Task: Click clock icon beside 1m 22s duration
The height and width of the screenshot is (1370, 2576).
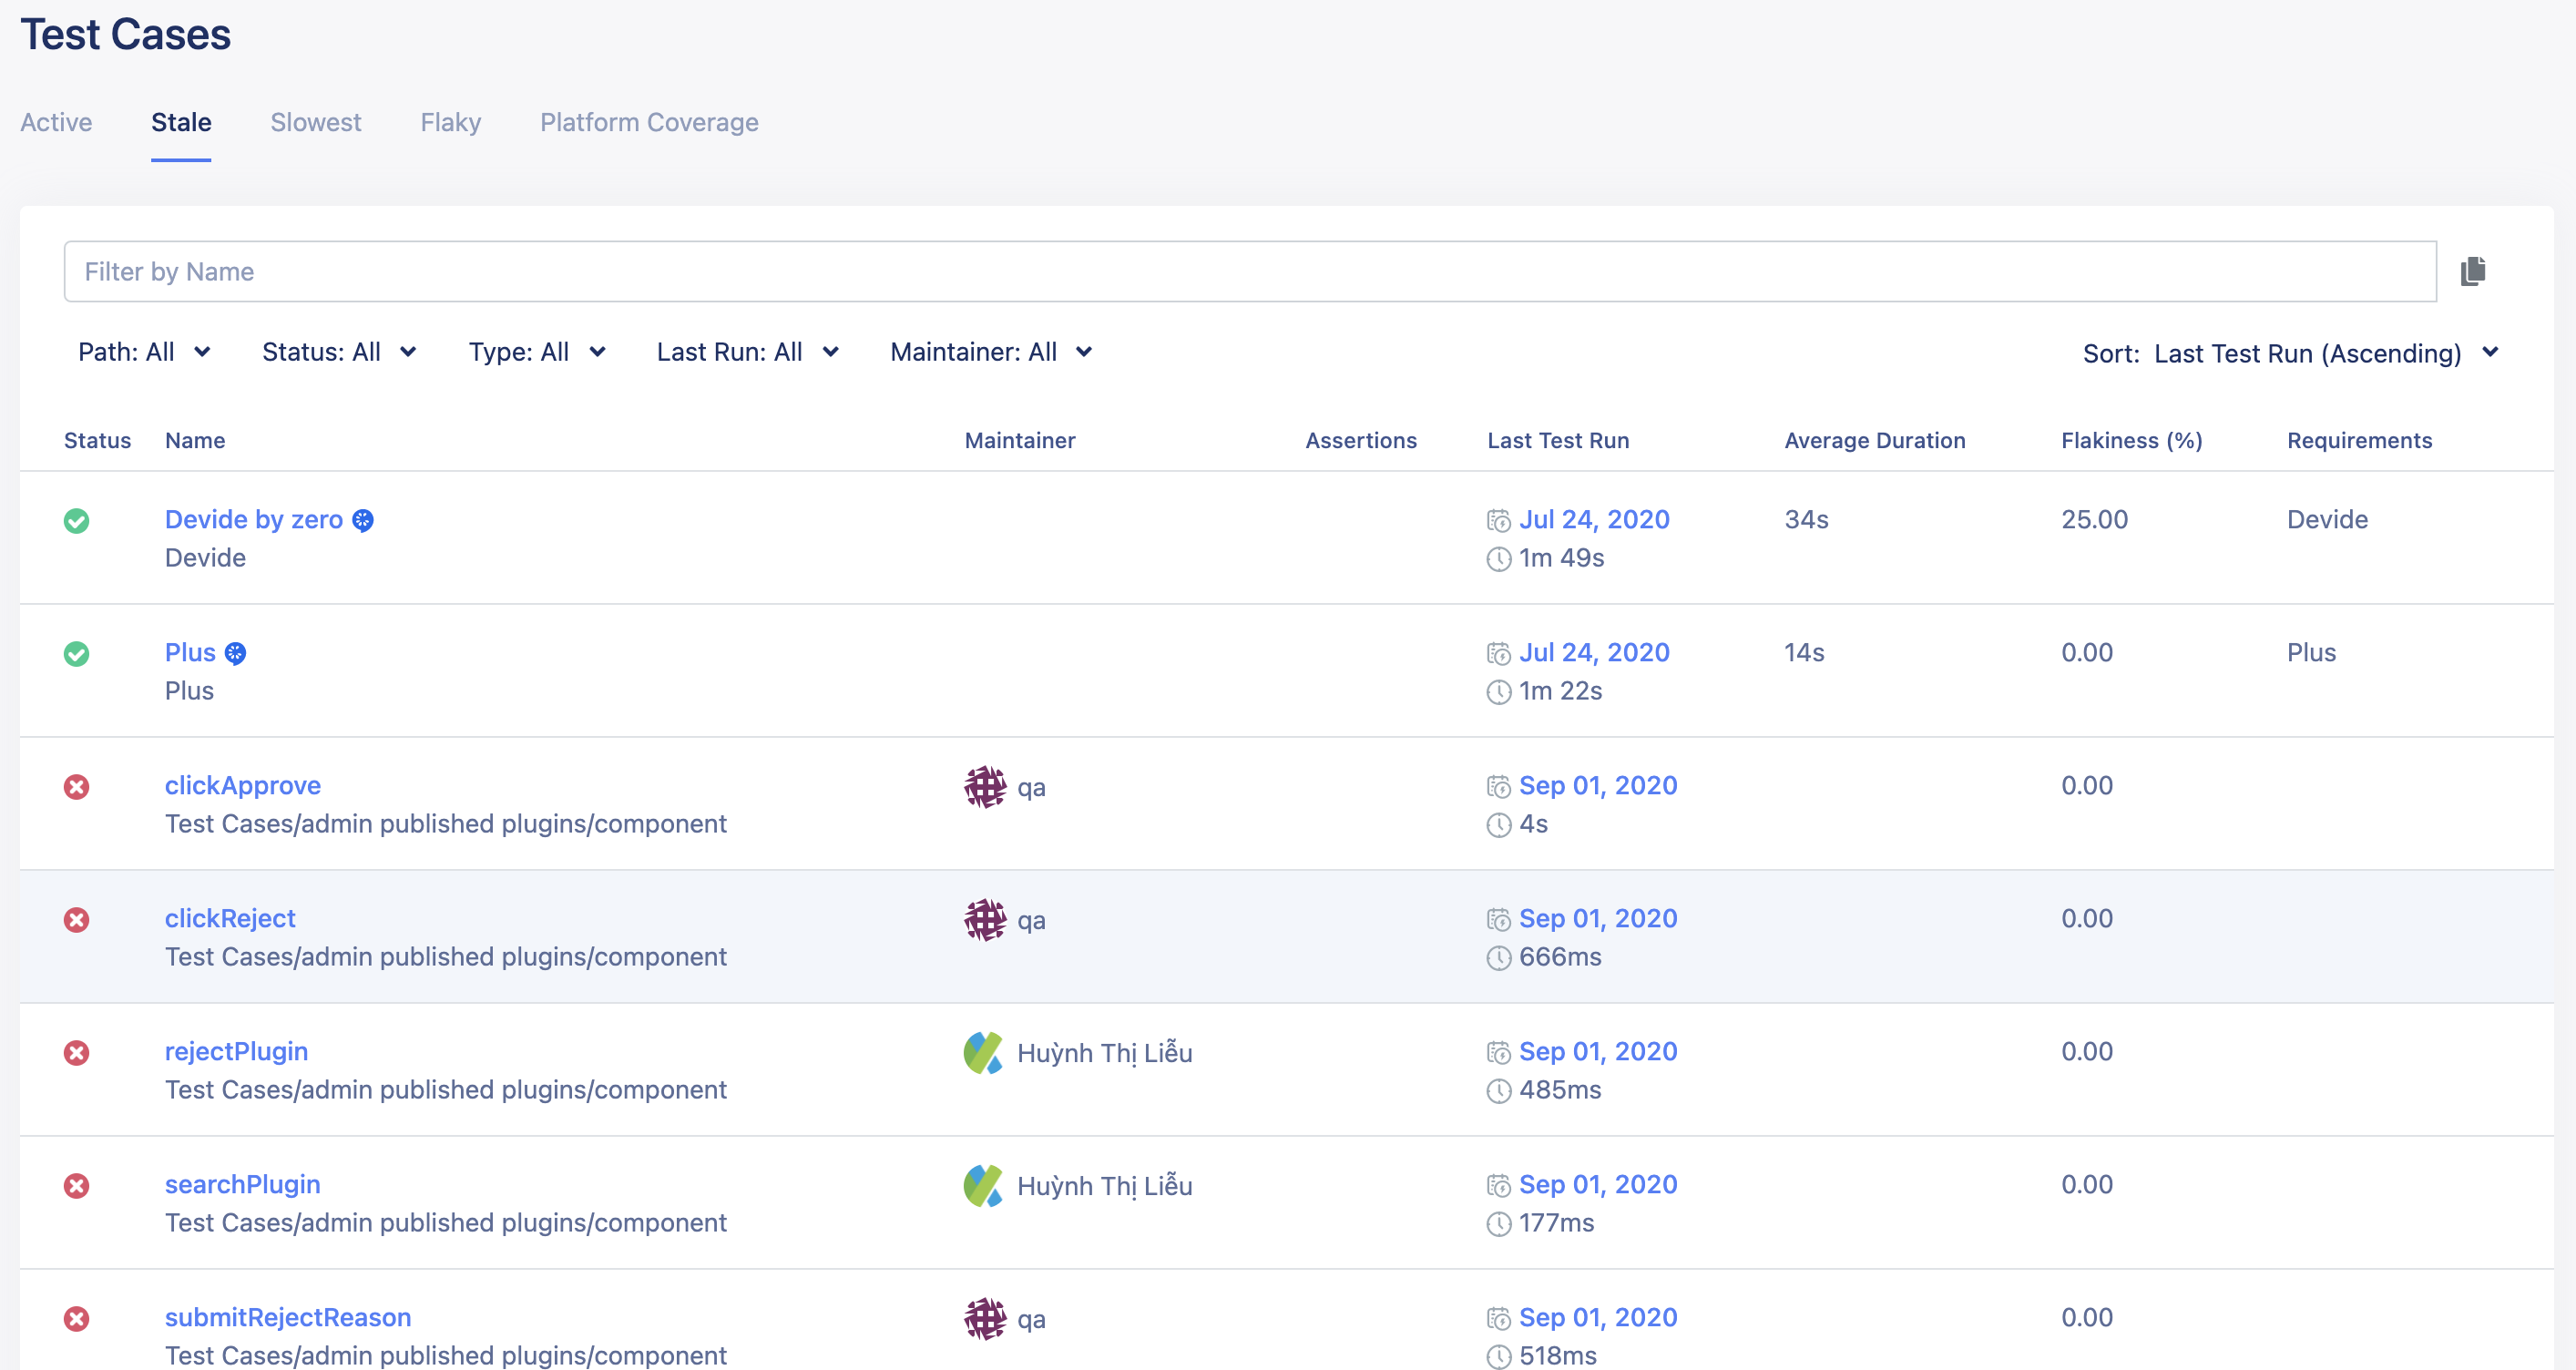Action: 1498,692
